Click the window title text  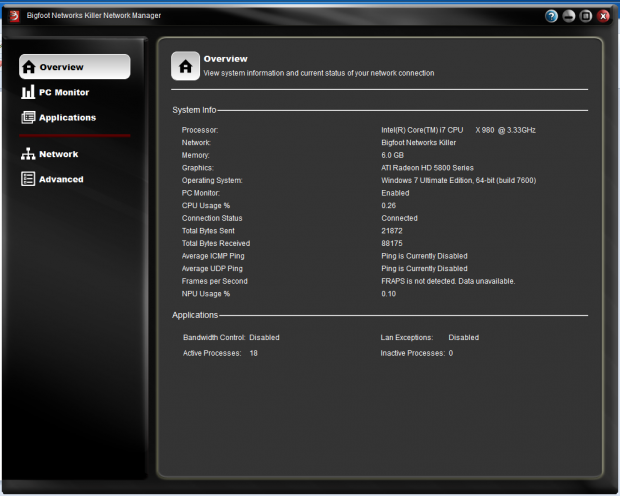[x=94, y=15]
